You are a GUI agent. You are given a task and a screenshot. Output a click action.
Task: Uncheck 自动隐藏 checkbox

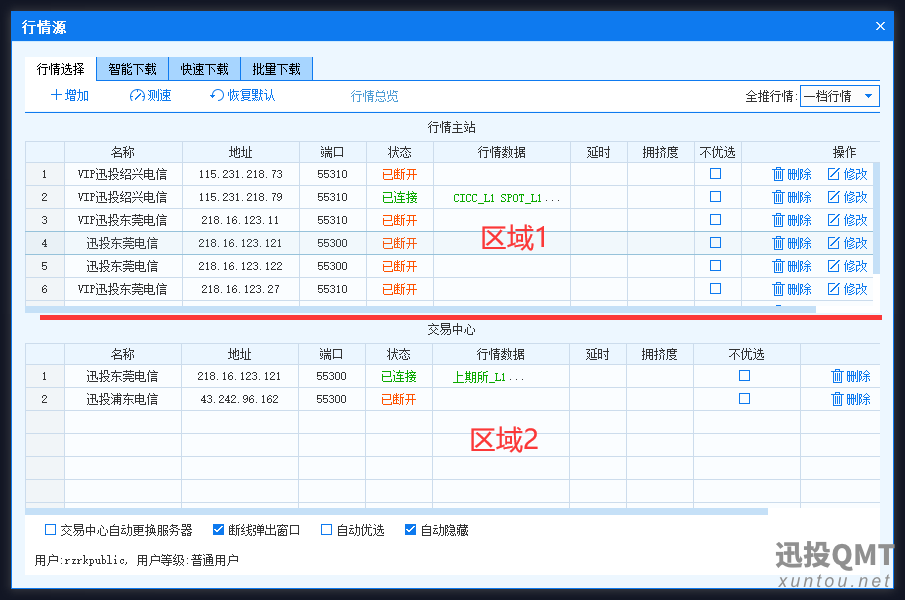coord(410,530)
